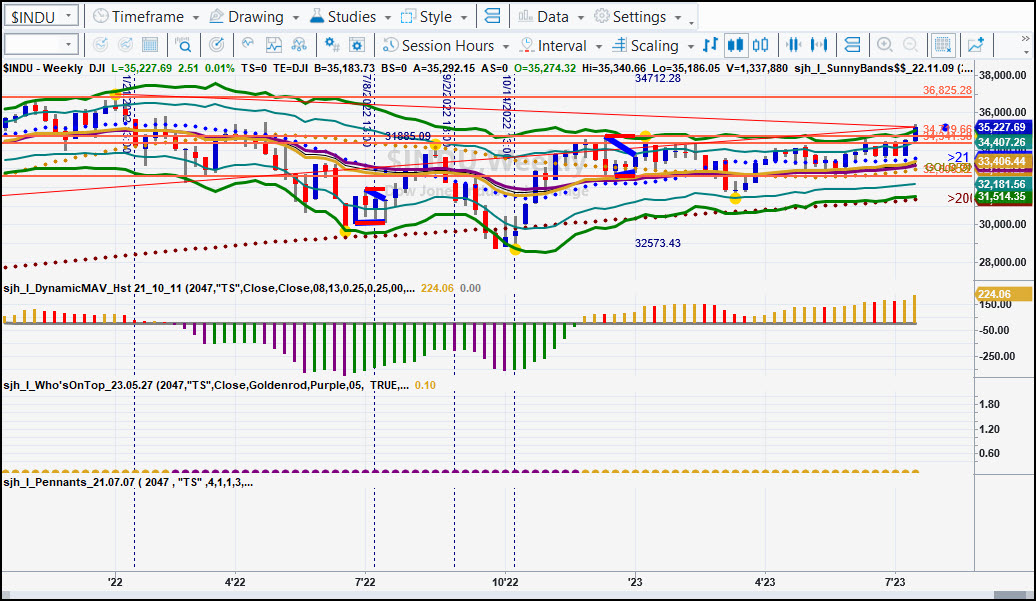Click the 32,181.56 teal price label
Image resolution: width=1036 pixels, height=601 pixels.
1002,184
